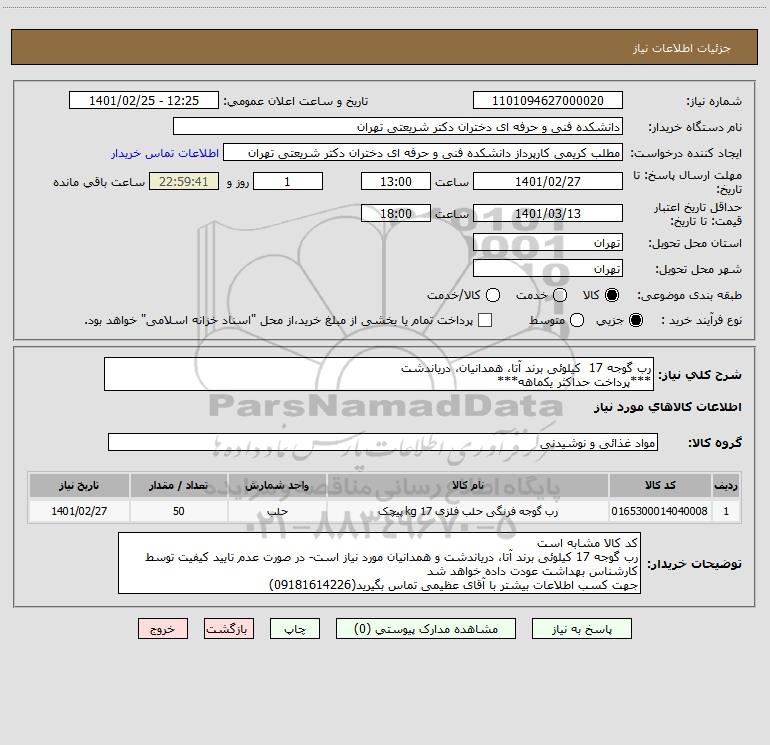Click the کد کالا column header

[x=660, y=485]
